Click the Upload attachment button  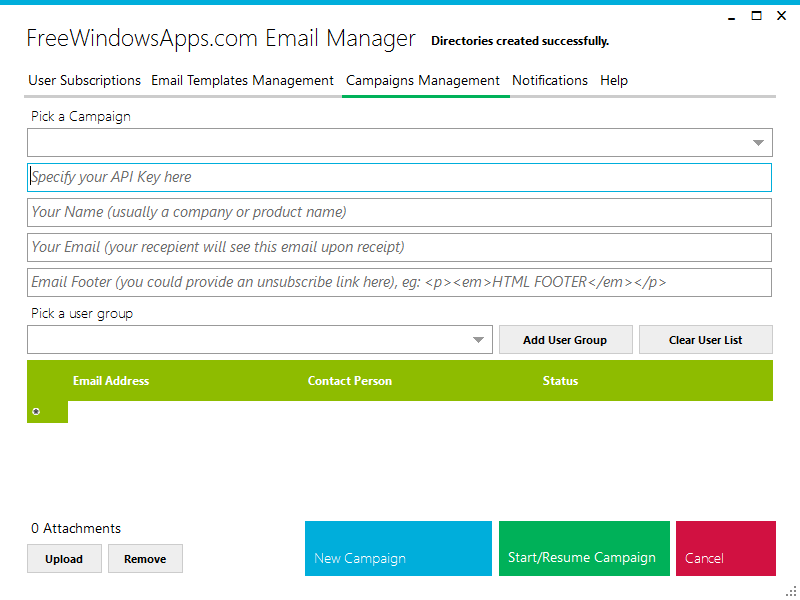[64, 559]
